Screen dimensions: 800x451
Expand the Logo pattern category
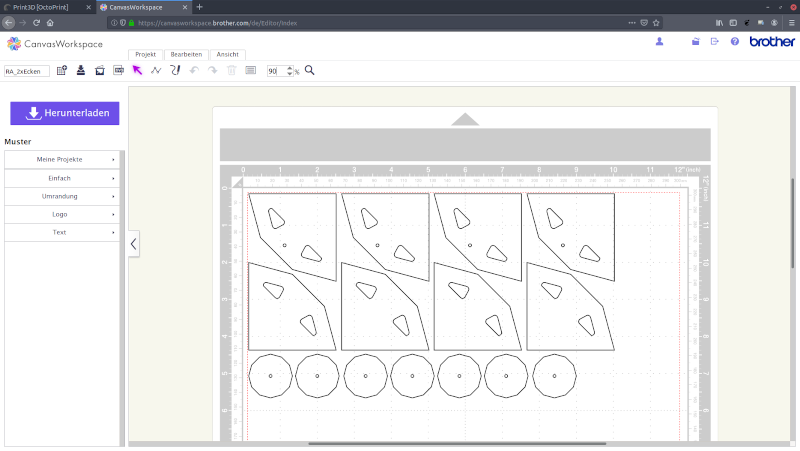[x=61, y=214]
